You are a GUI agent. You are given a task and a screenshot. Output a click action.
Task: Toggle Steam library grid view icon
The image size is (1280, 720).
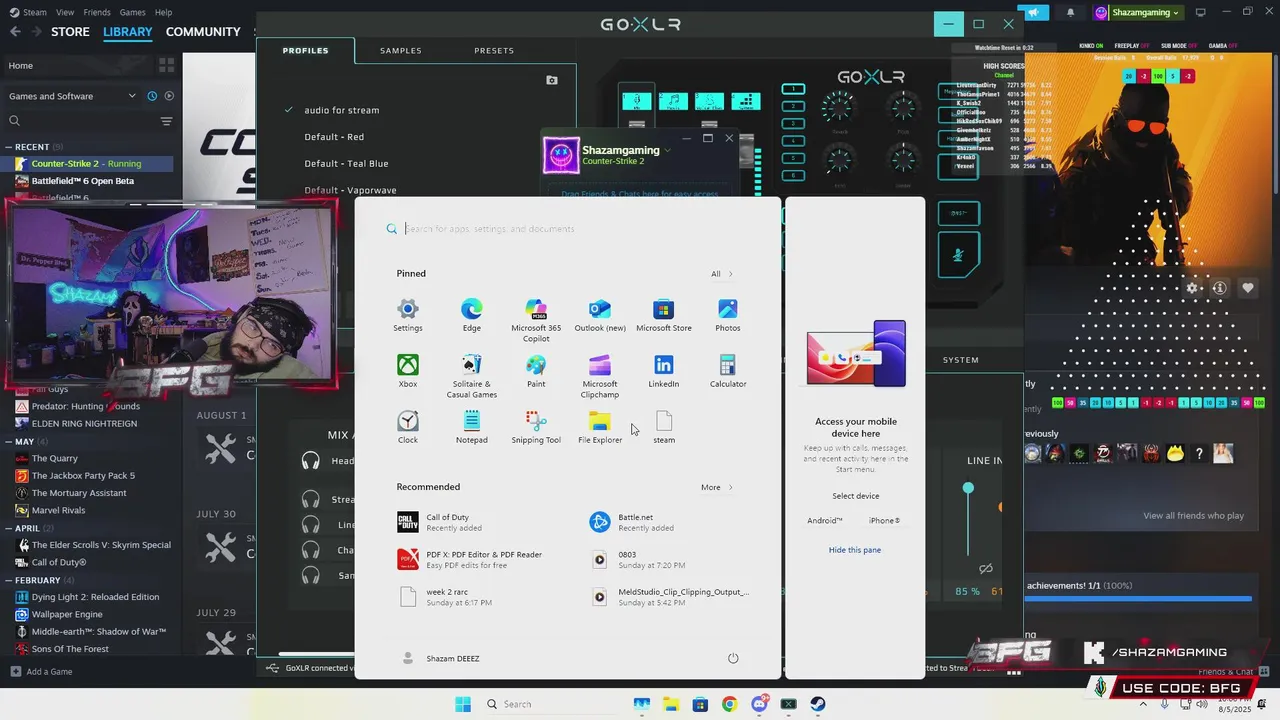pos(166,65)
